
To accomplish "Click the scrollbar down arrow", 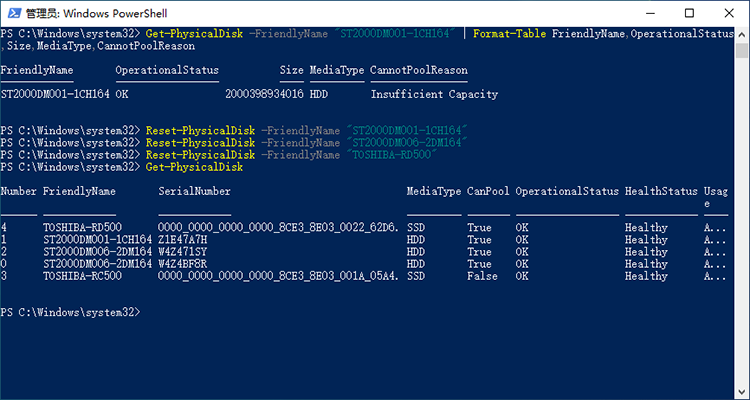I will click(x=742, y=392).
